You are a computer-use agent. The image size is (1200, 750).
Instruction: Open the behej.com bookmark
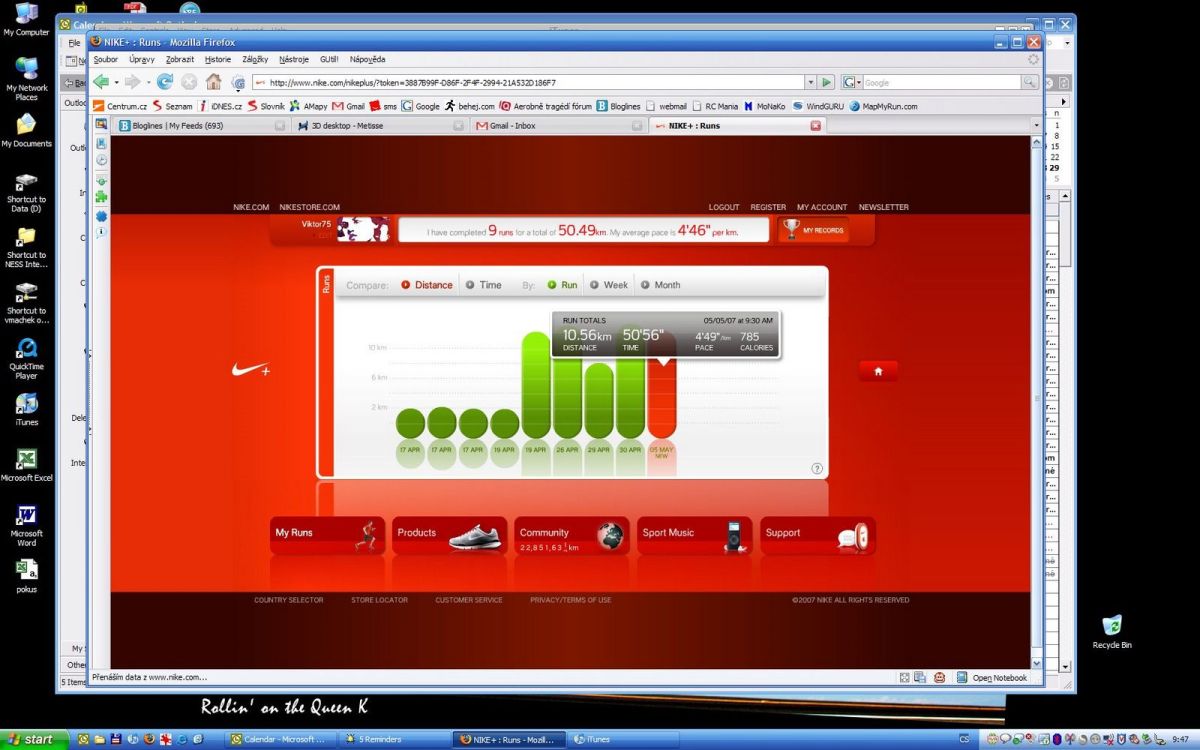[x=470, y=106]
